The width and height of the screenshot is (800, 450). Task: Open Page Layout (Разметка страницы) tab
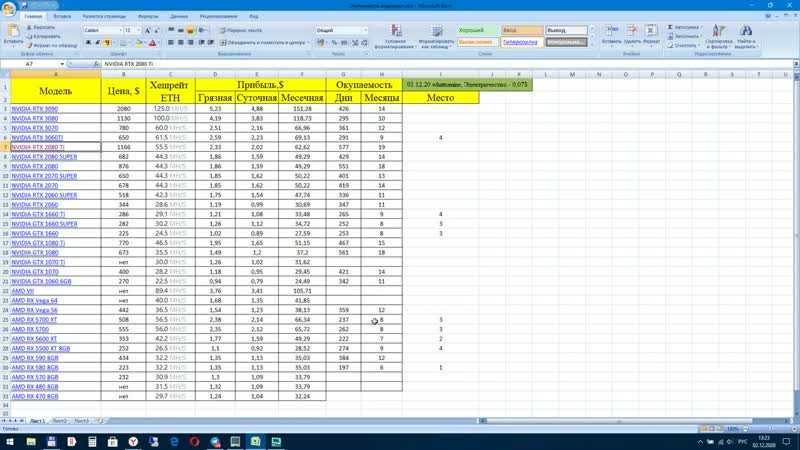tap(104, 16)
